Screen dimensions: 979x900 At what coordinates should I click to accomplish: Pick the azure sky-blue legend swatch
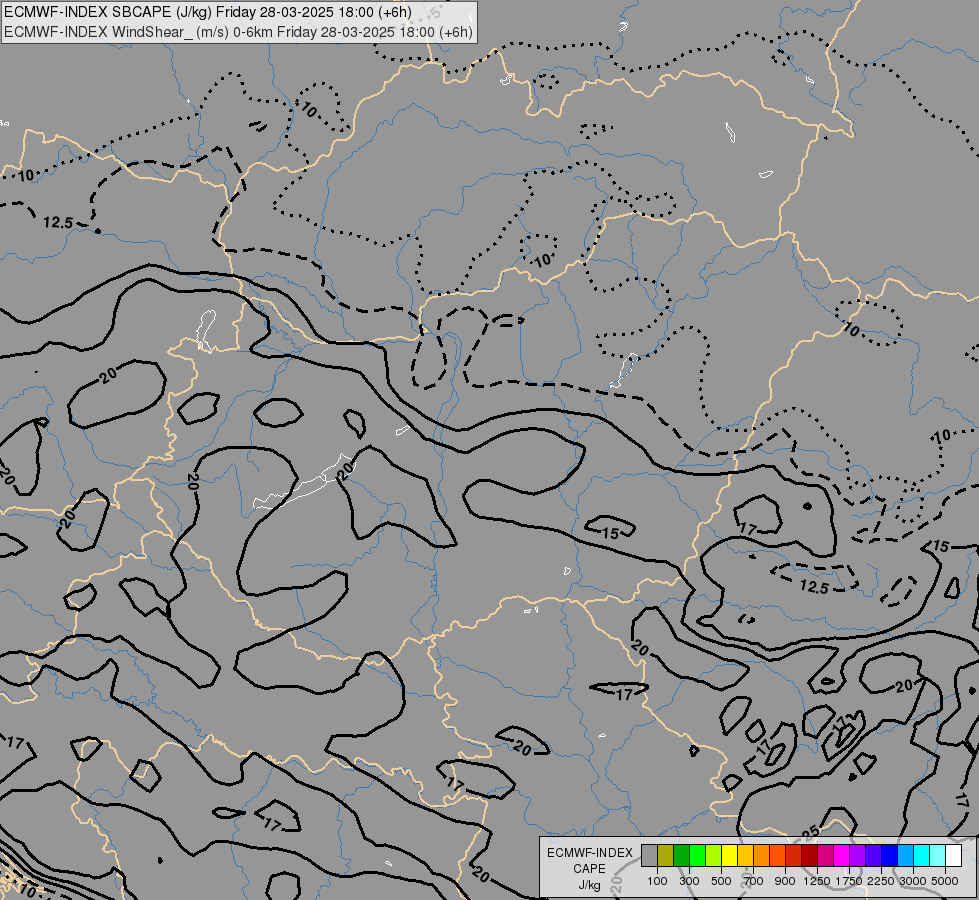pos(905,855)
